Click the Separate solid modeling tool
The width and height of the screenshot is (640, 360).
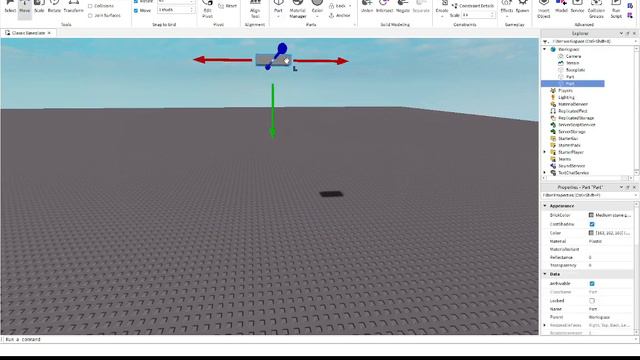[x=421, y=7]
